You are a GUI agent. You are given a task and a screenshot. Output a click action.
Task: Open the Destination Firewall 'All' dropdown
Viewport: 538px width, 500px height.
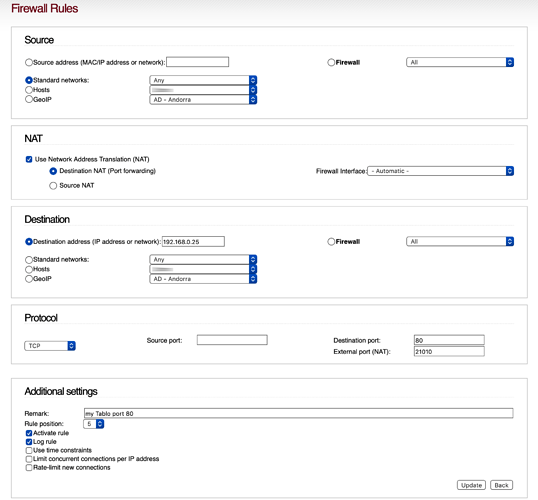click(x=460, y=242)
